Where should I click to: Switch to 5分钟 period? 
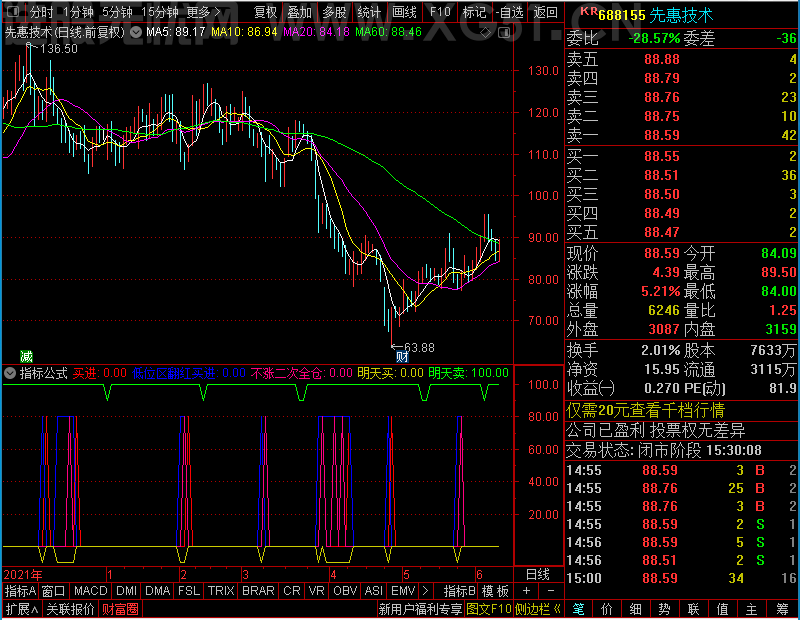(x=117, y=12)
